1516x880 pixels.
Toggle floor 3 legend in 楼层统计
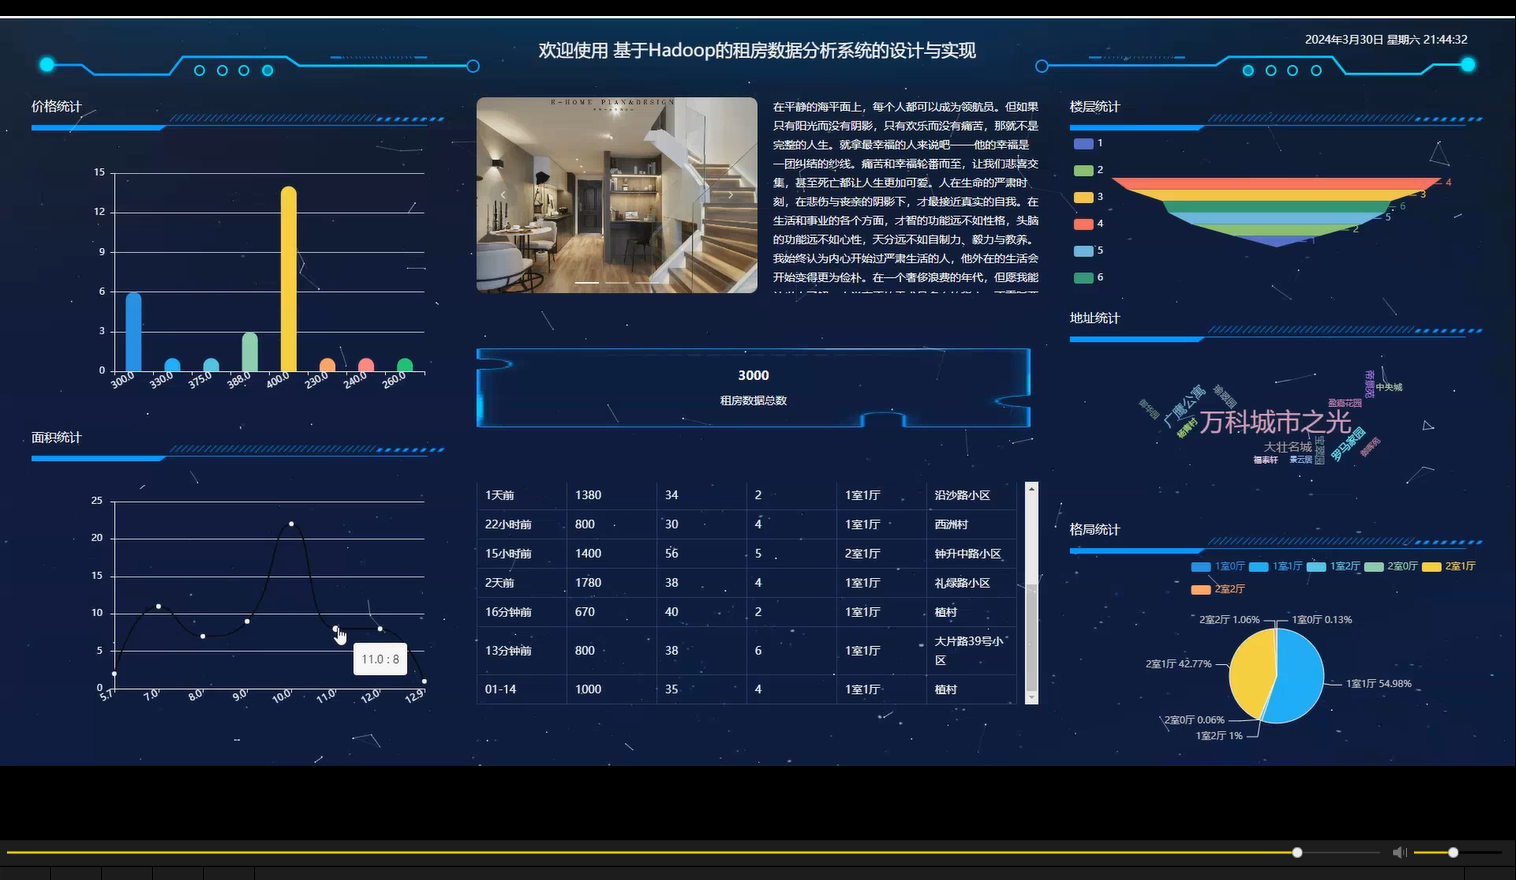[1084, 197]
